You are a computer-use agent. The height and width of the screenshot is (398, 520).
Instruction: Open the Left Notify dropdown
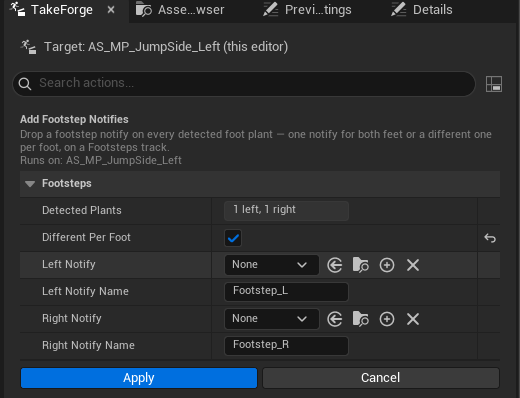(272, 265)
